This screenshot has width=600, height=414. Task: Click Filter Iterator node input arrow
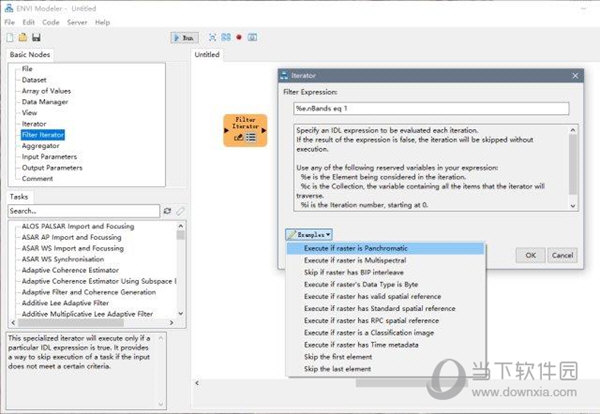(x=226, y=130)
